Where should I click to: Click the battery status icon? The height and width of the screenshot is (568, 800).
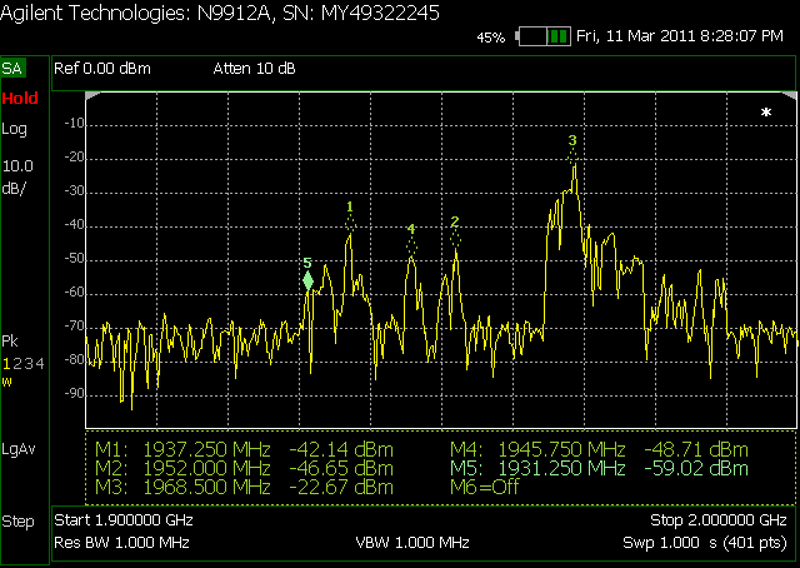click(543, 36)
